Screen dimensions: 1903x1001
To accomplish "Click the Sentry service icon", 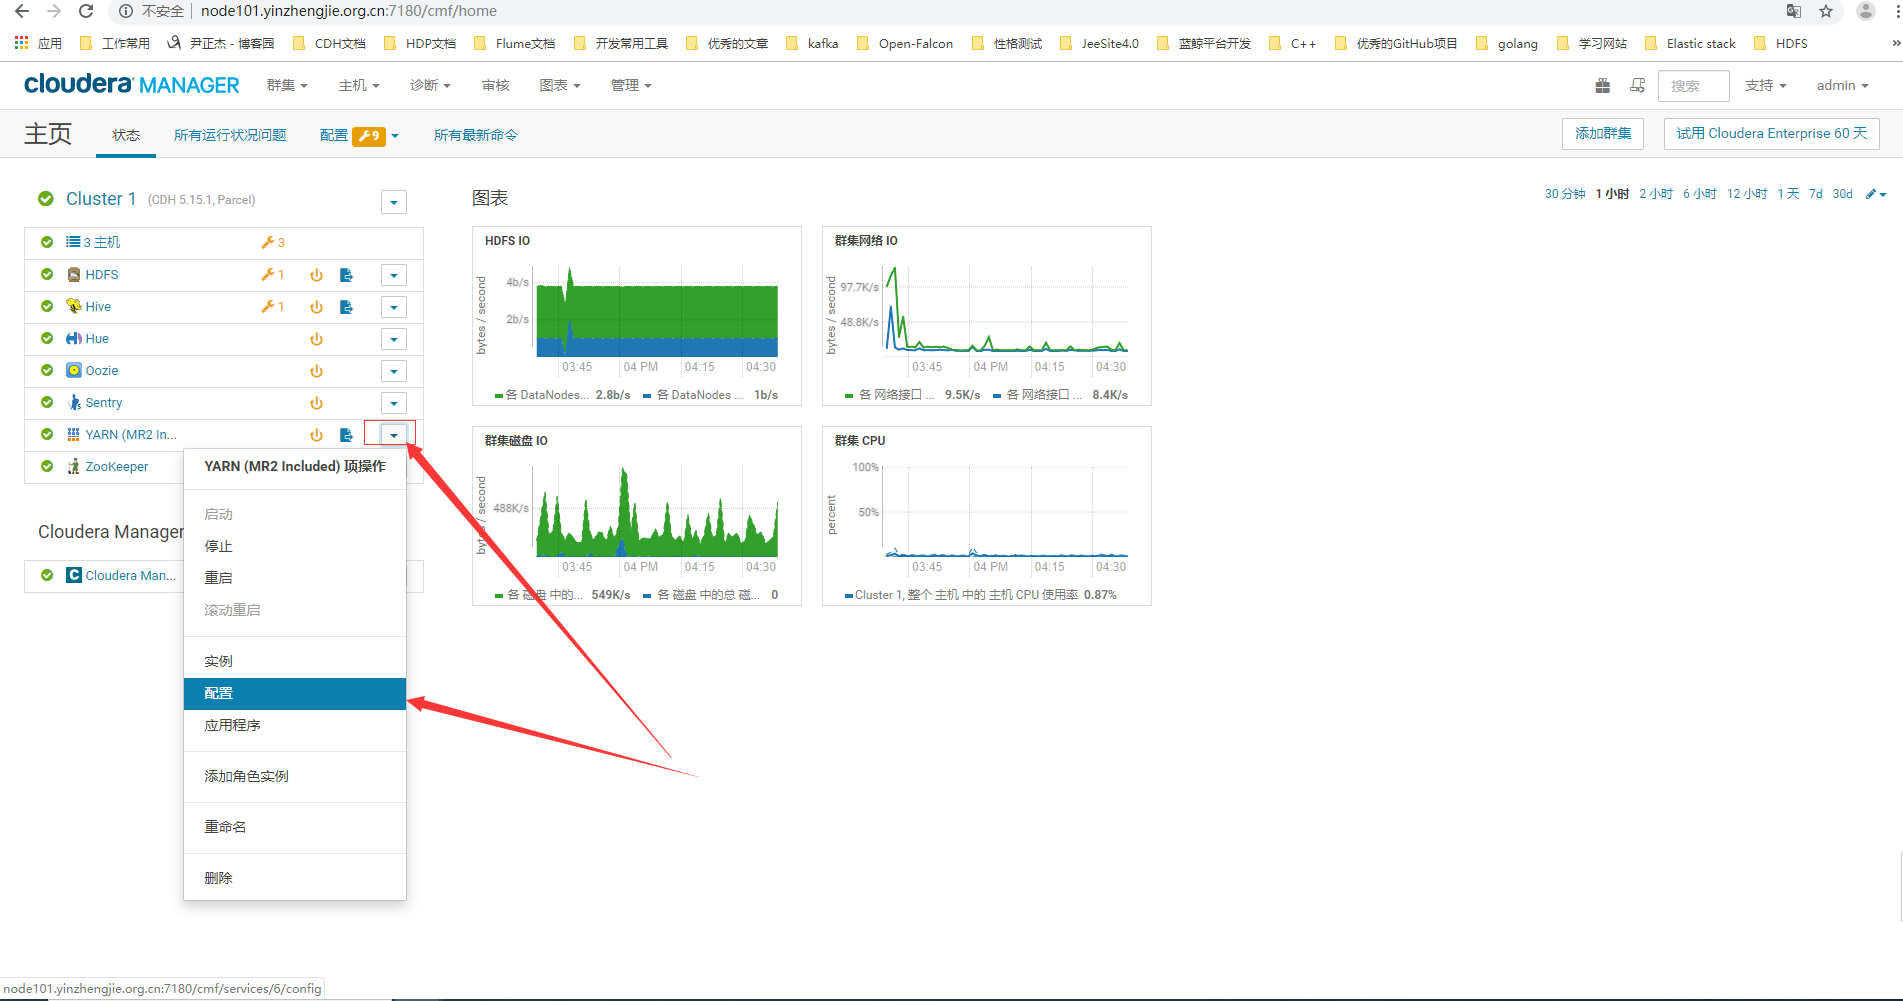I will tap(74, 402).
